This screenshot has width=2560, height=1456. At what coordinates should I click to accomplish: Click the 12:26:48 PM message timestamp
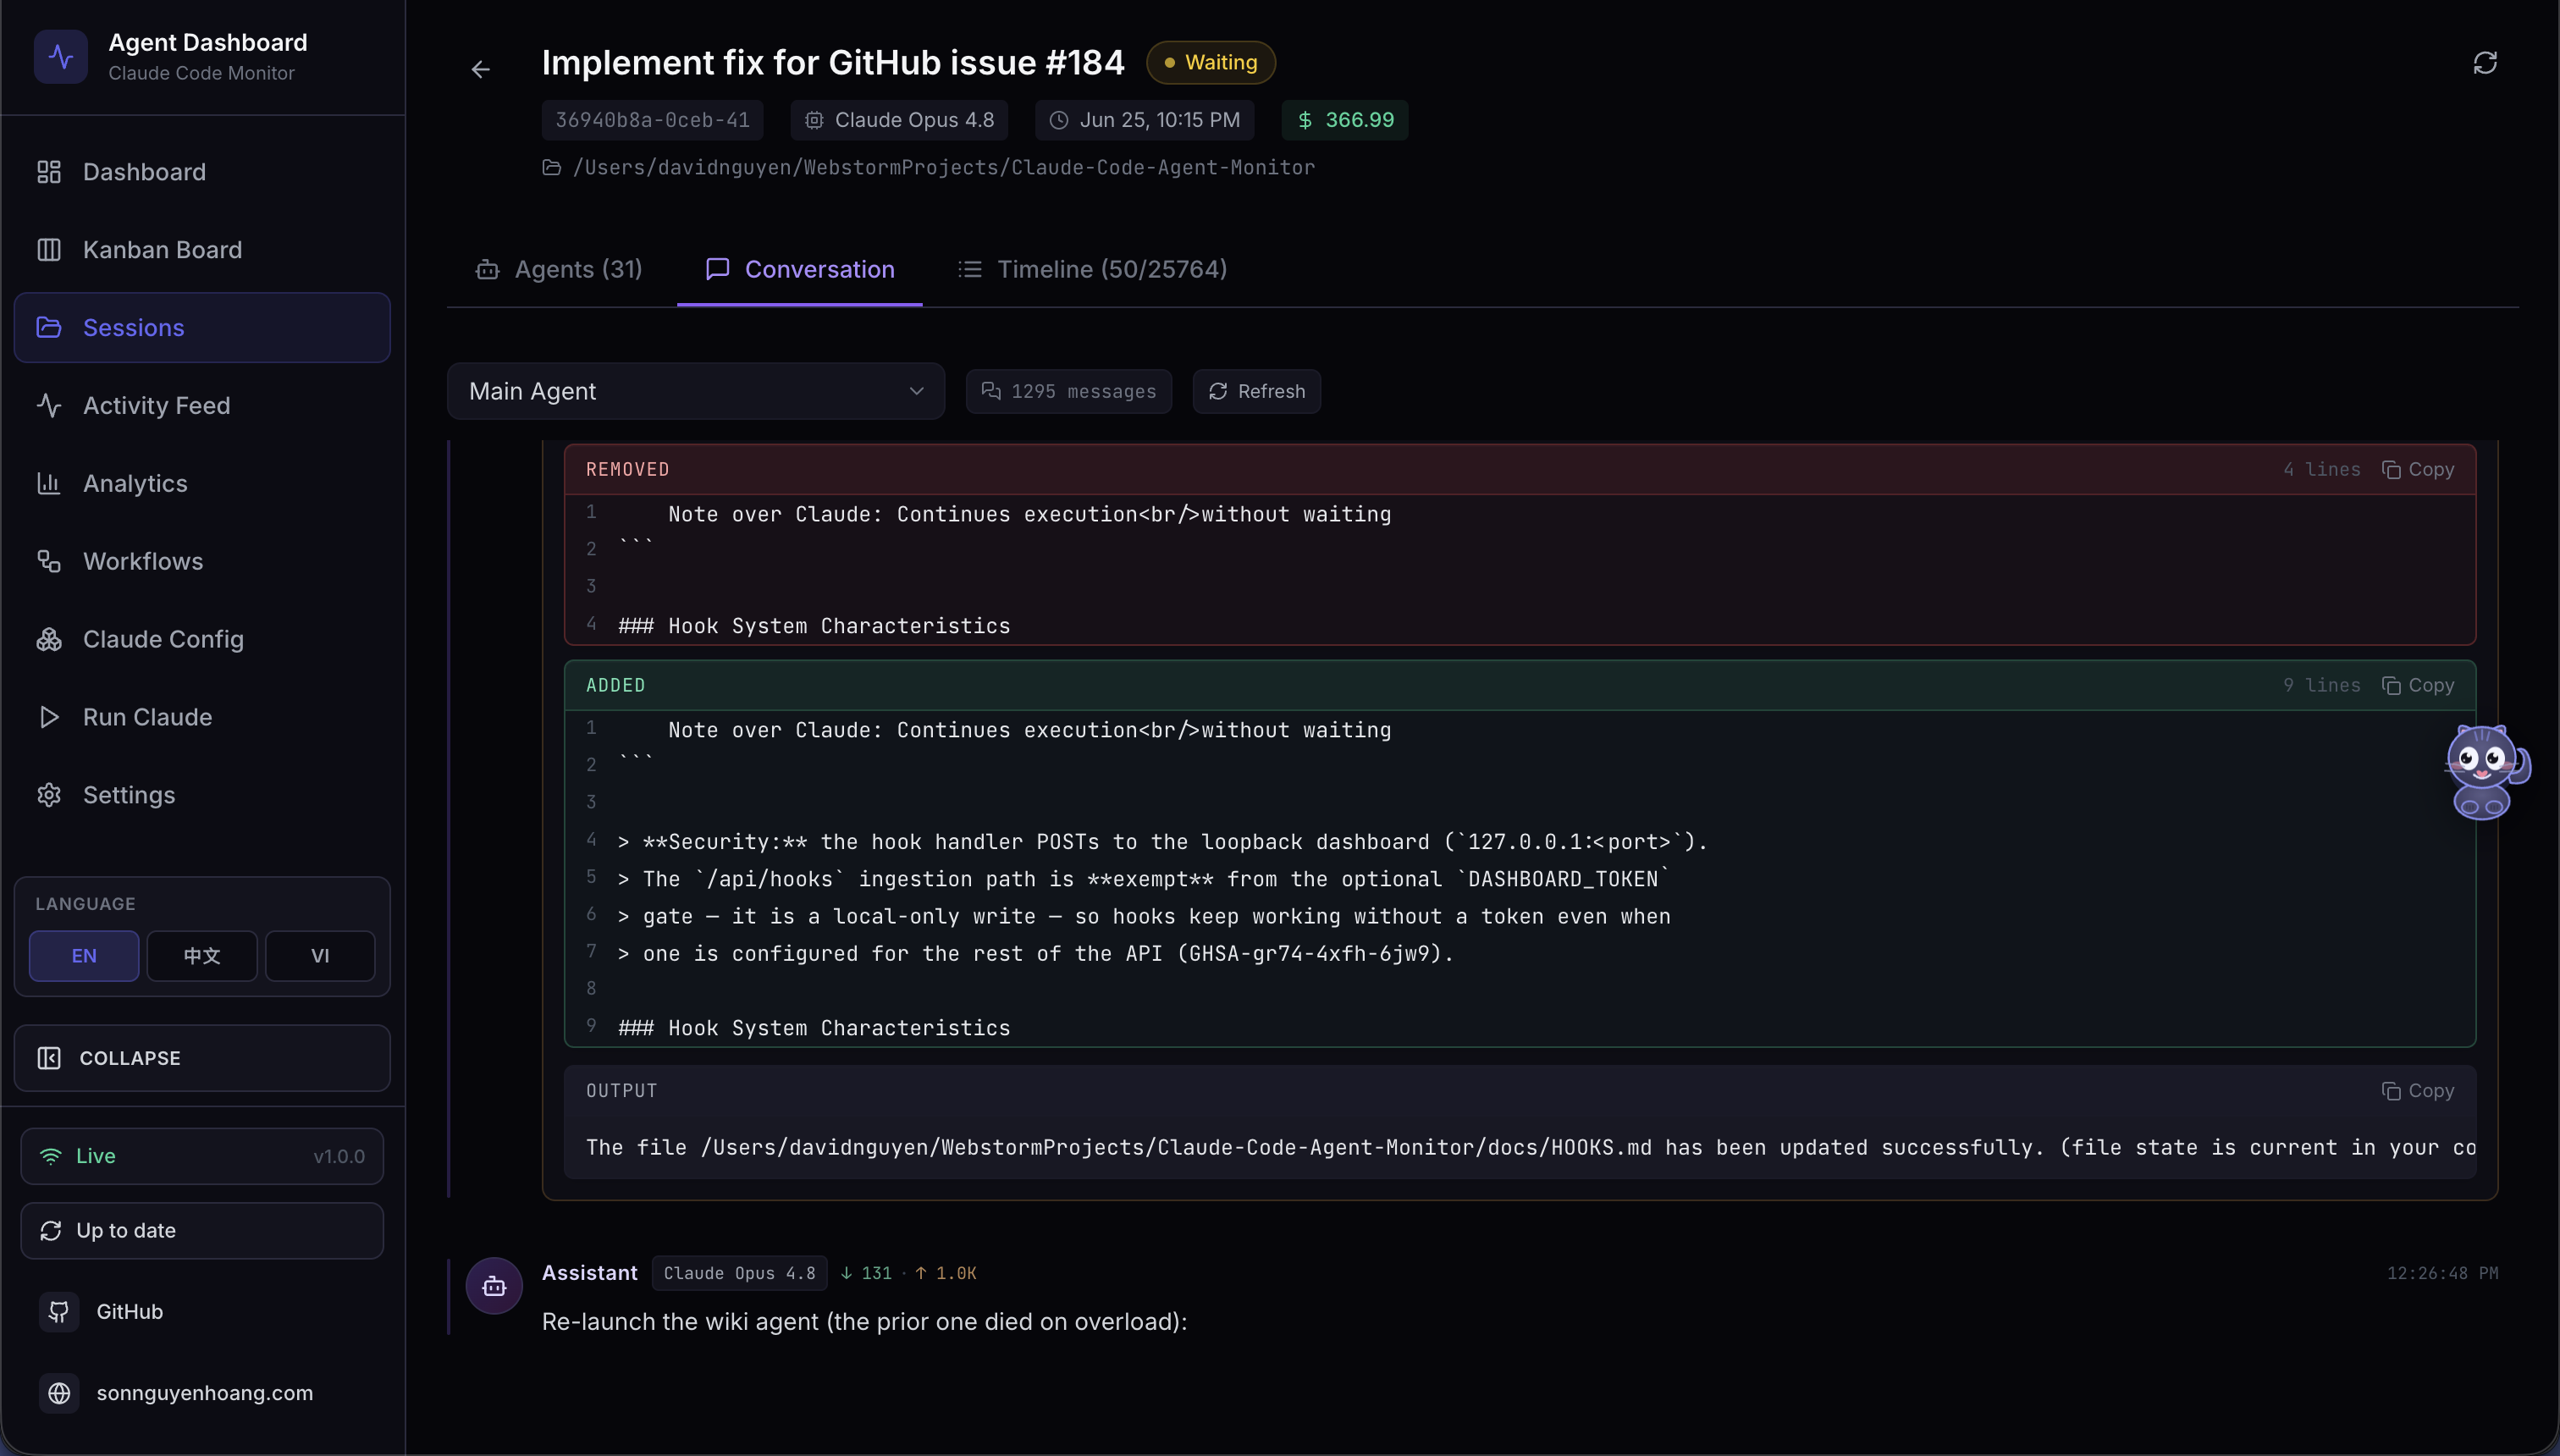tap(2443, 1274)
